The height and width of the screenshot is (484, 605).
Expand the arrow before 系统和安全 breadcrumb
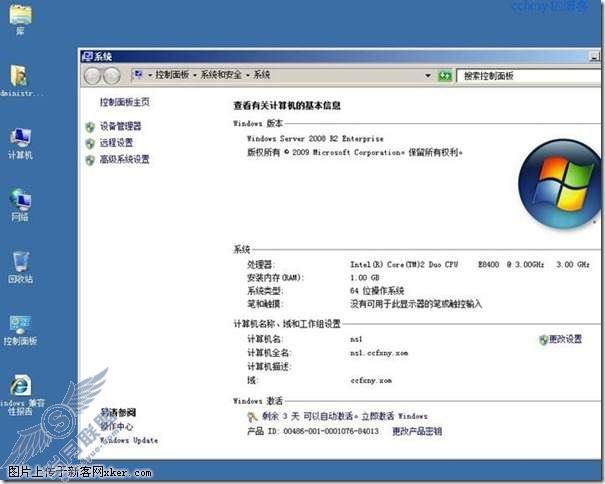tap(195, 75)
